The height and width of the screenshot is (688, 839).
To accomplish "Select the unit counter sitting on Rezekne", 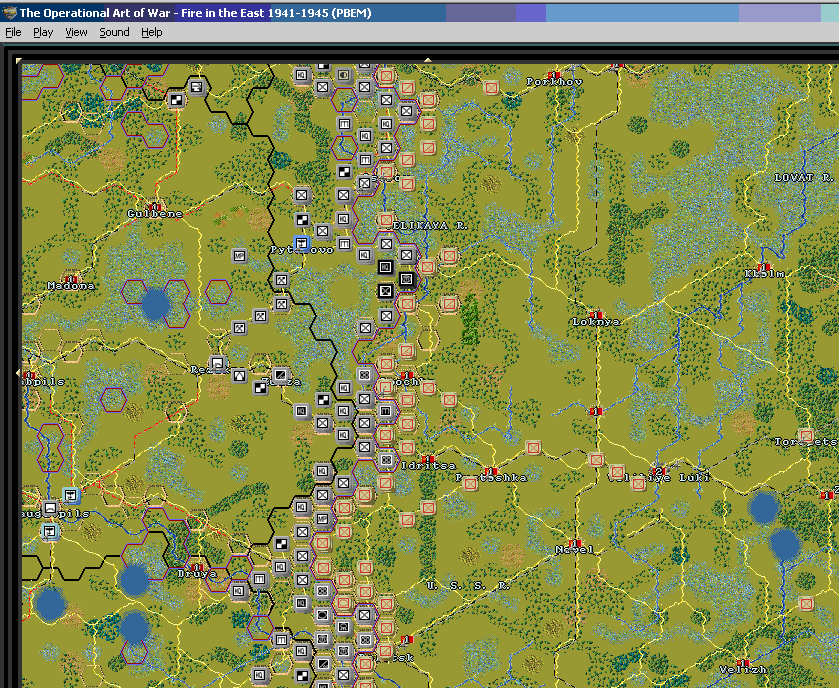I will [x=218, y=364].
